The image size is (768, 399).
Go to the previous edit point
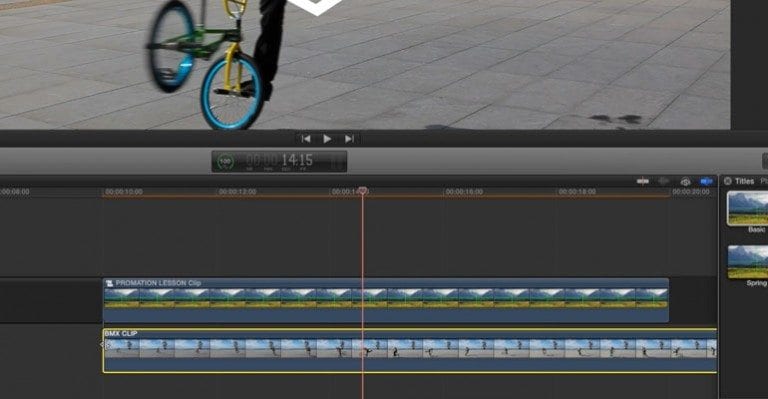306,139
